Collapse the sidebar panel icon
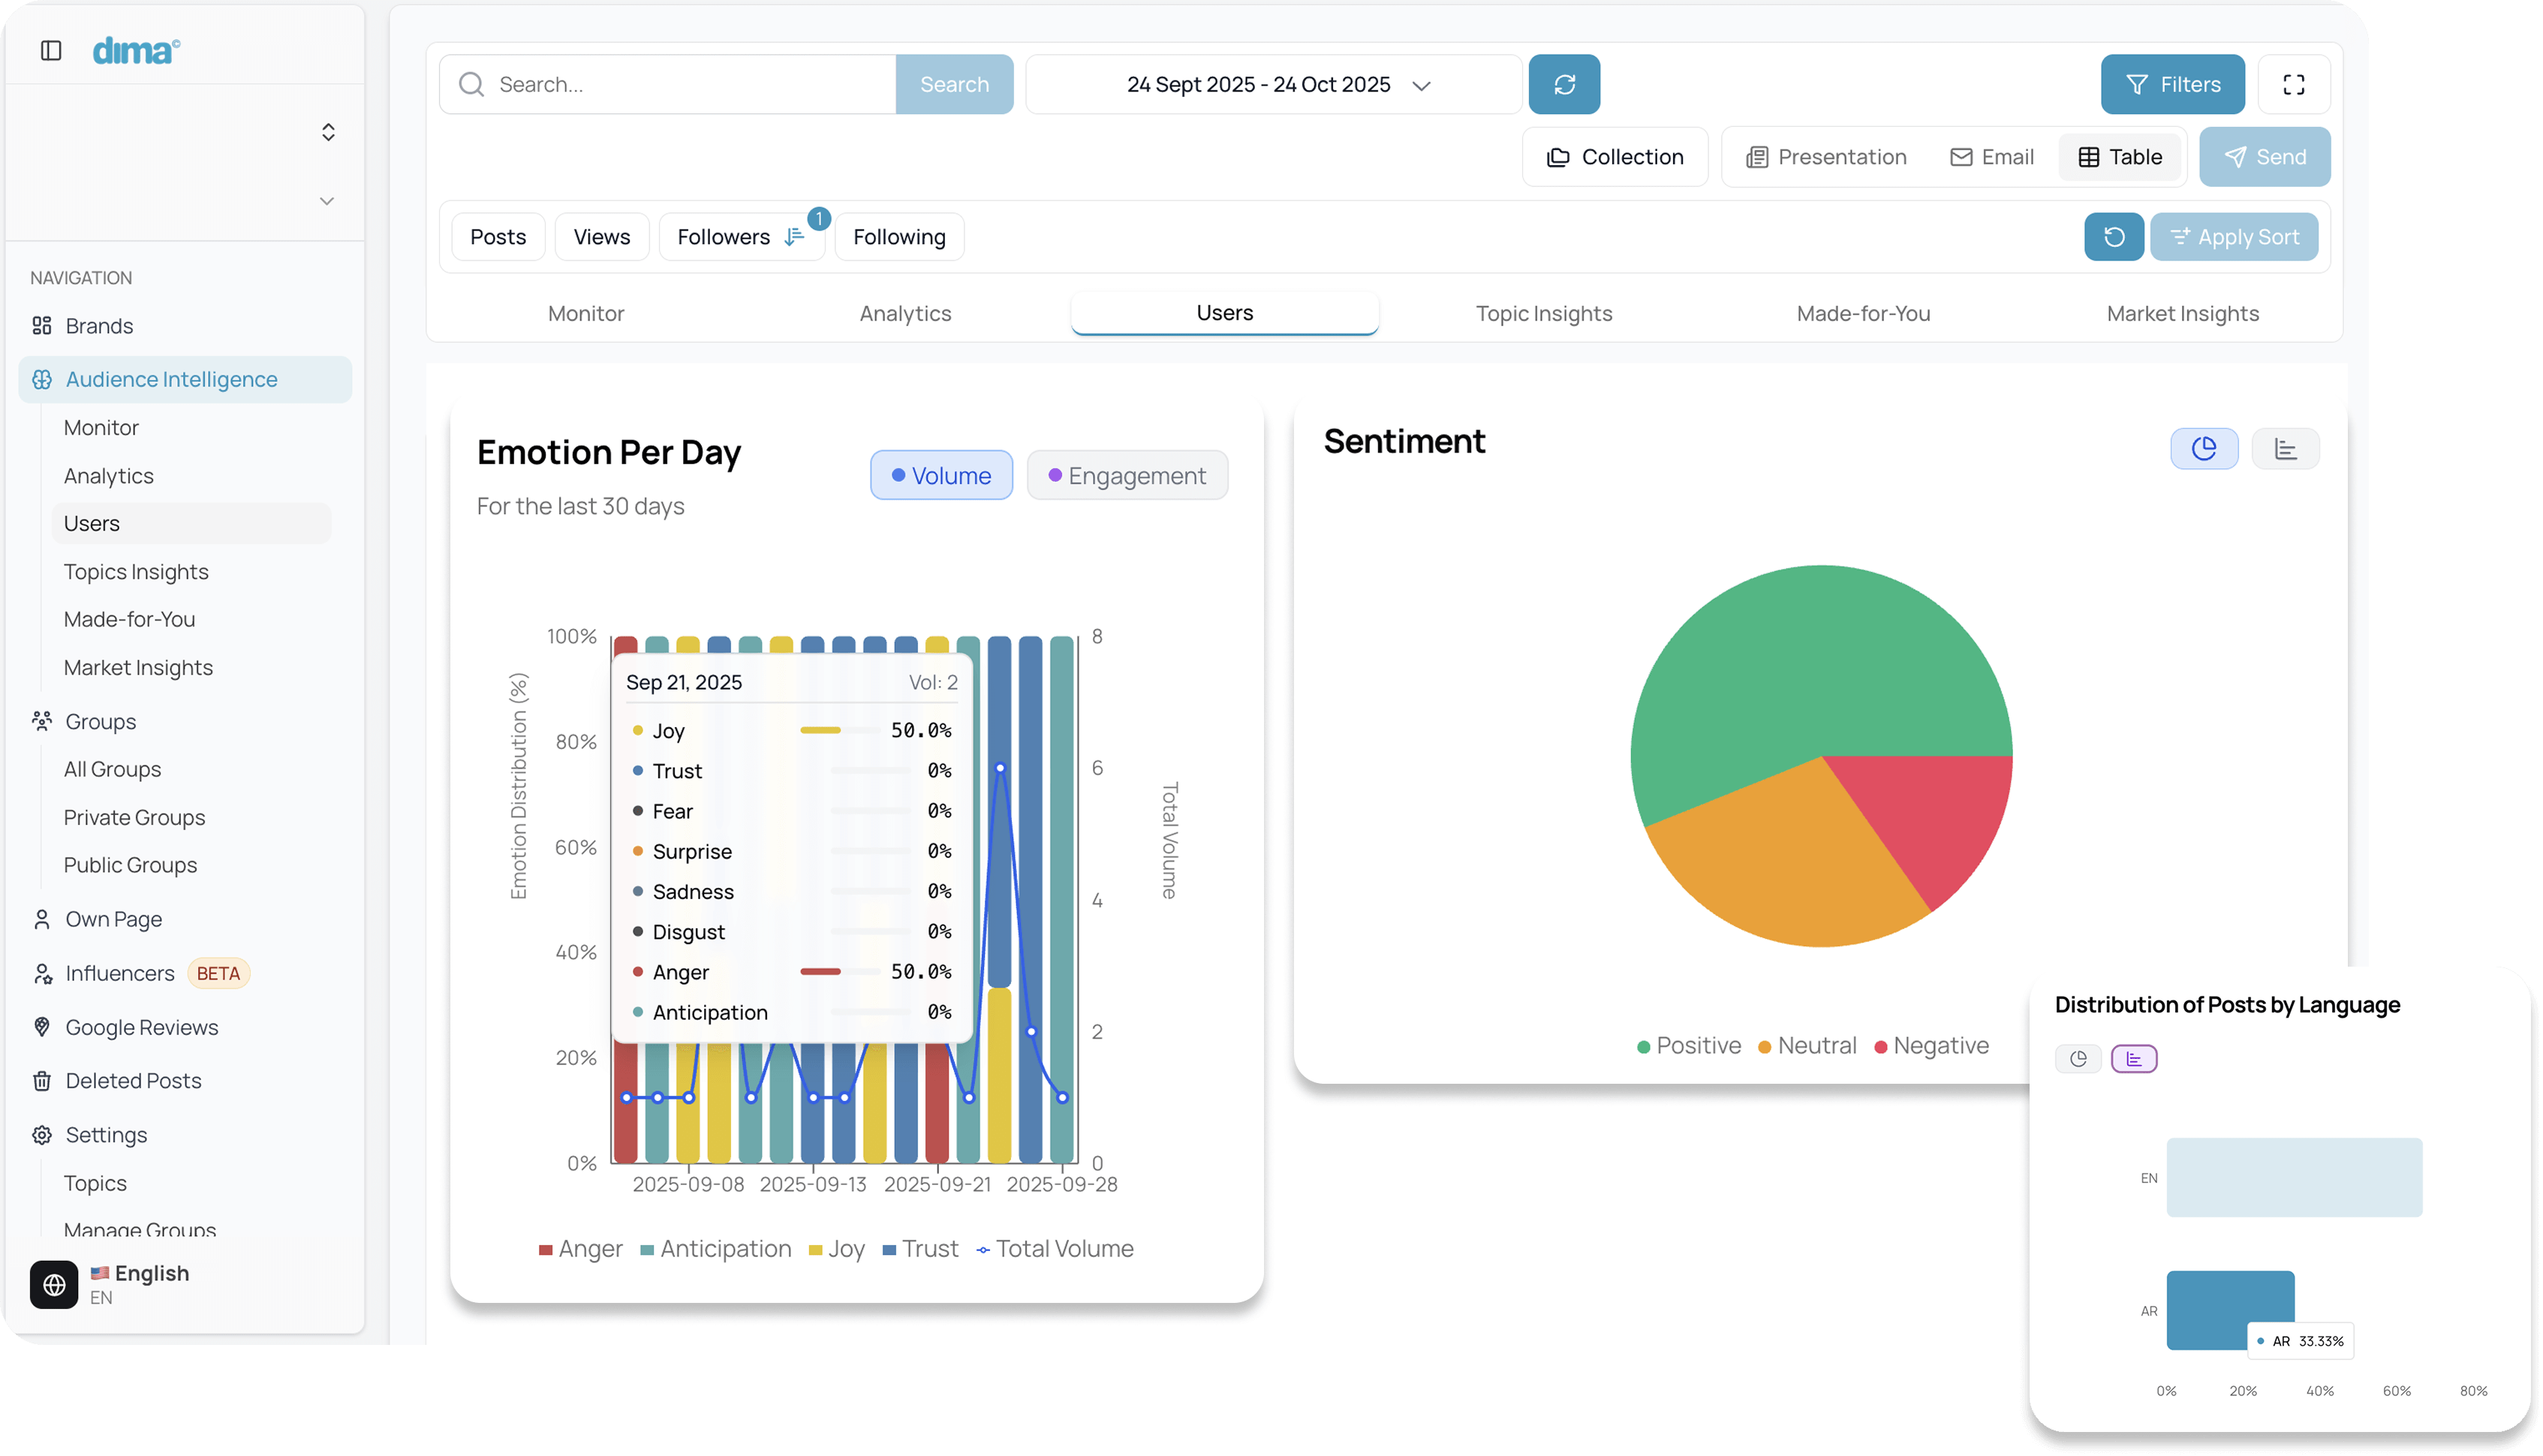This screenshot has width=2543, height=1456. pos(51,50)
